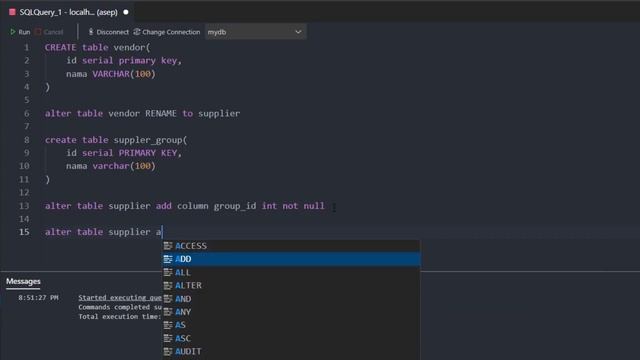Click the keyword icon beside ACCESS

point(168,246)
